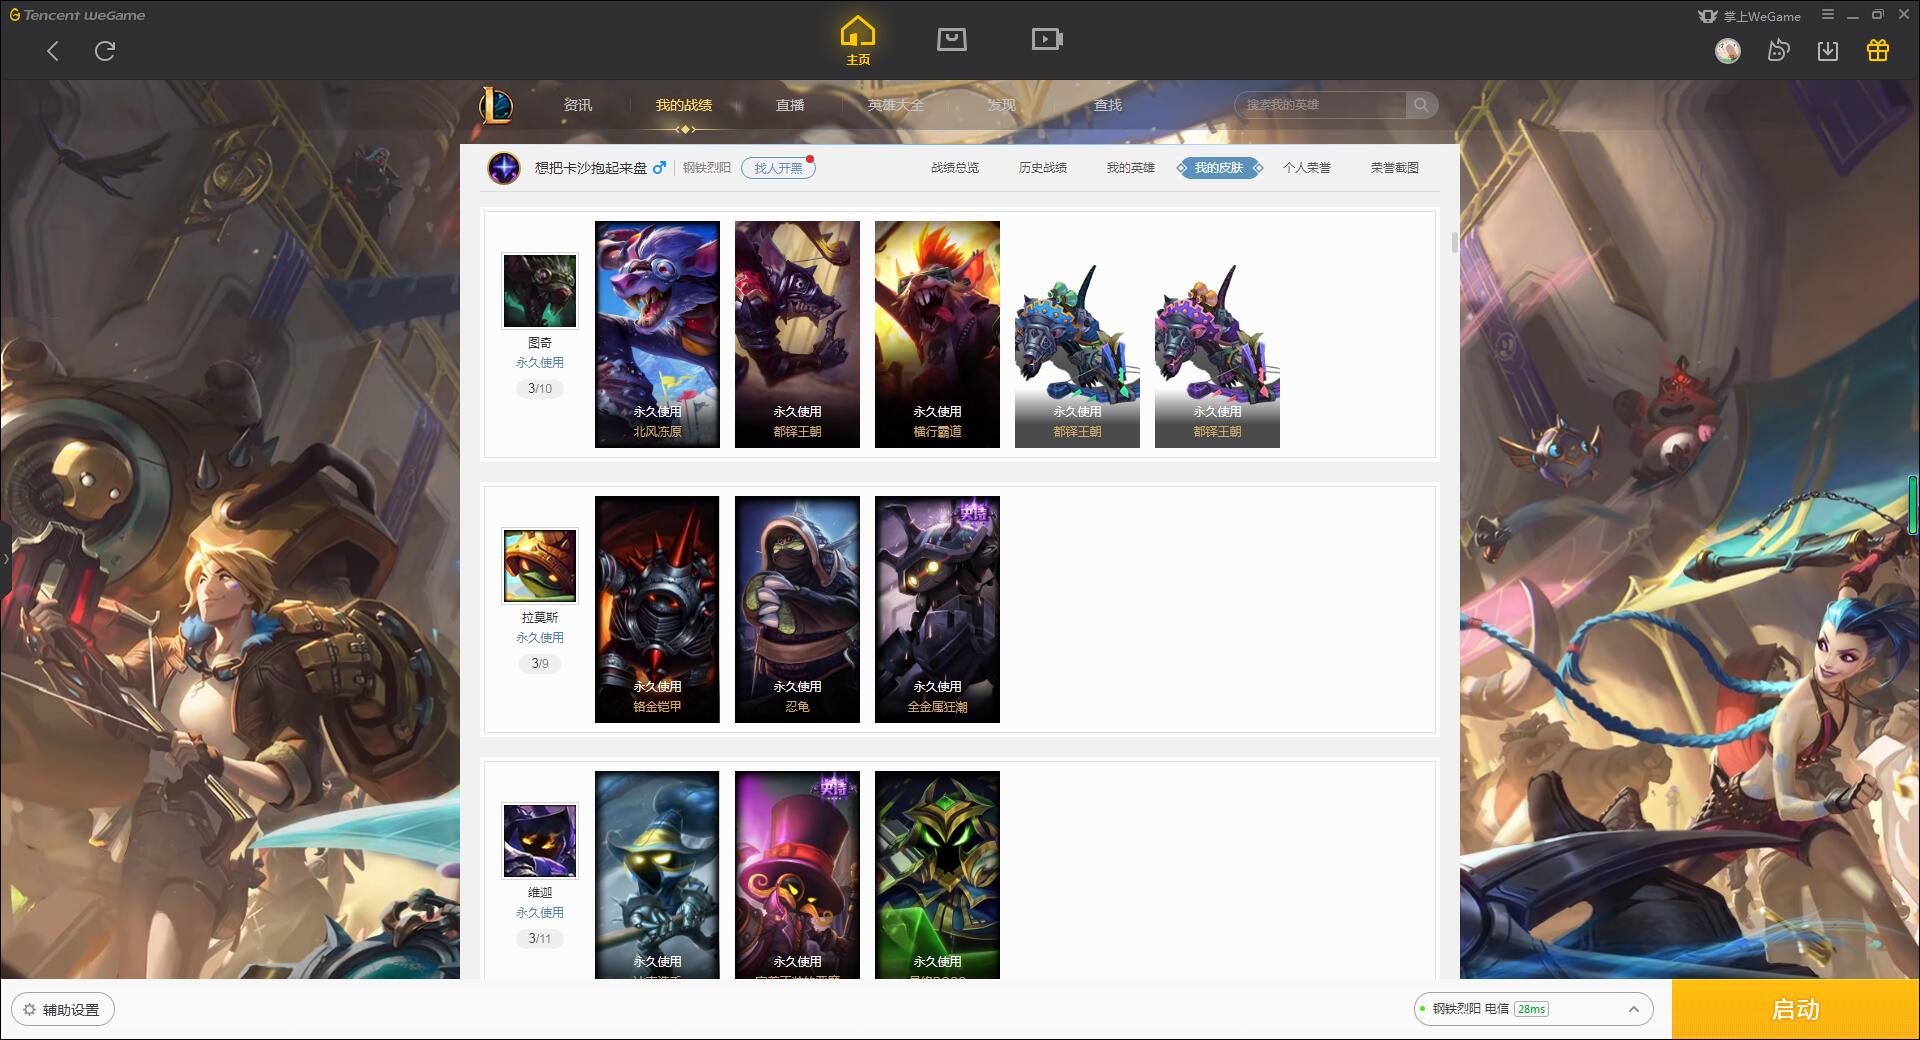
Task: Click the left-edge side panel expand arrow
Action: 5,559
